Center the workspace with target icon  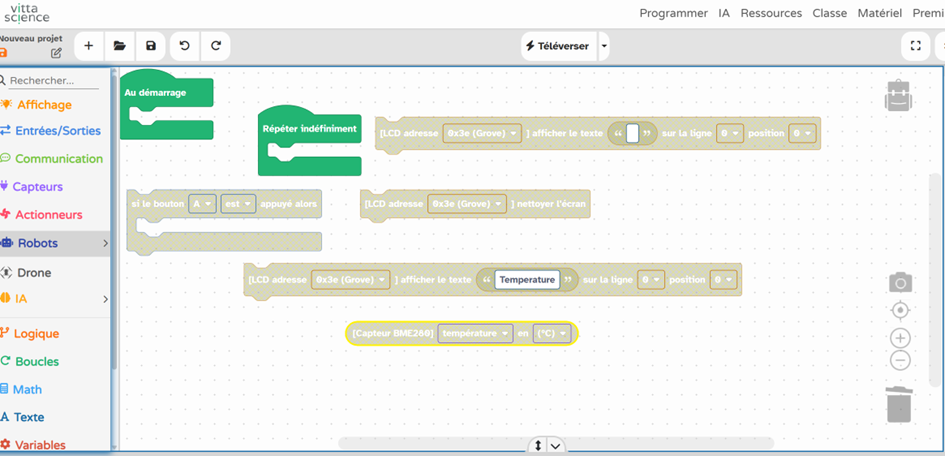pos(900,311)
